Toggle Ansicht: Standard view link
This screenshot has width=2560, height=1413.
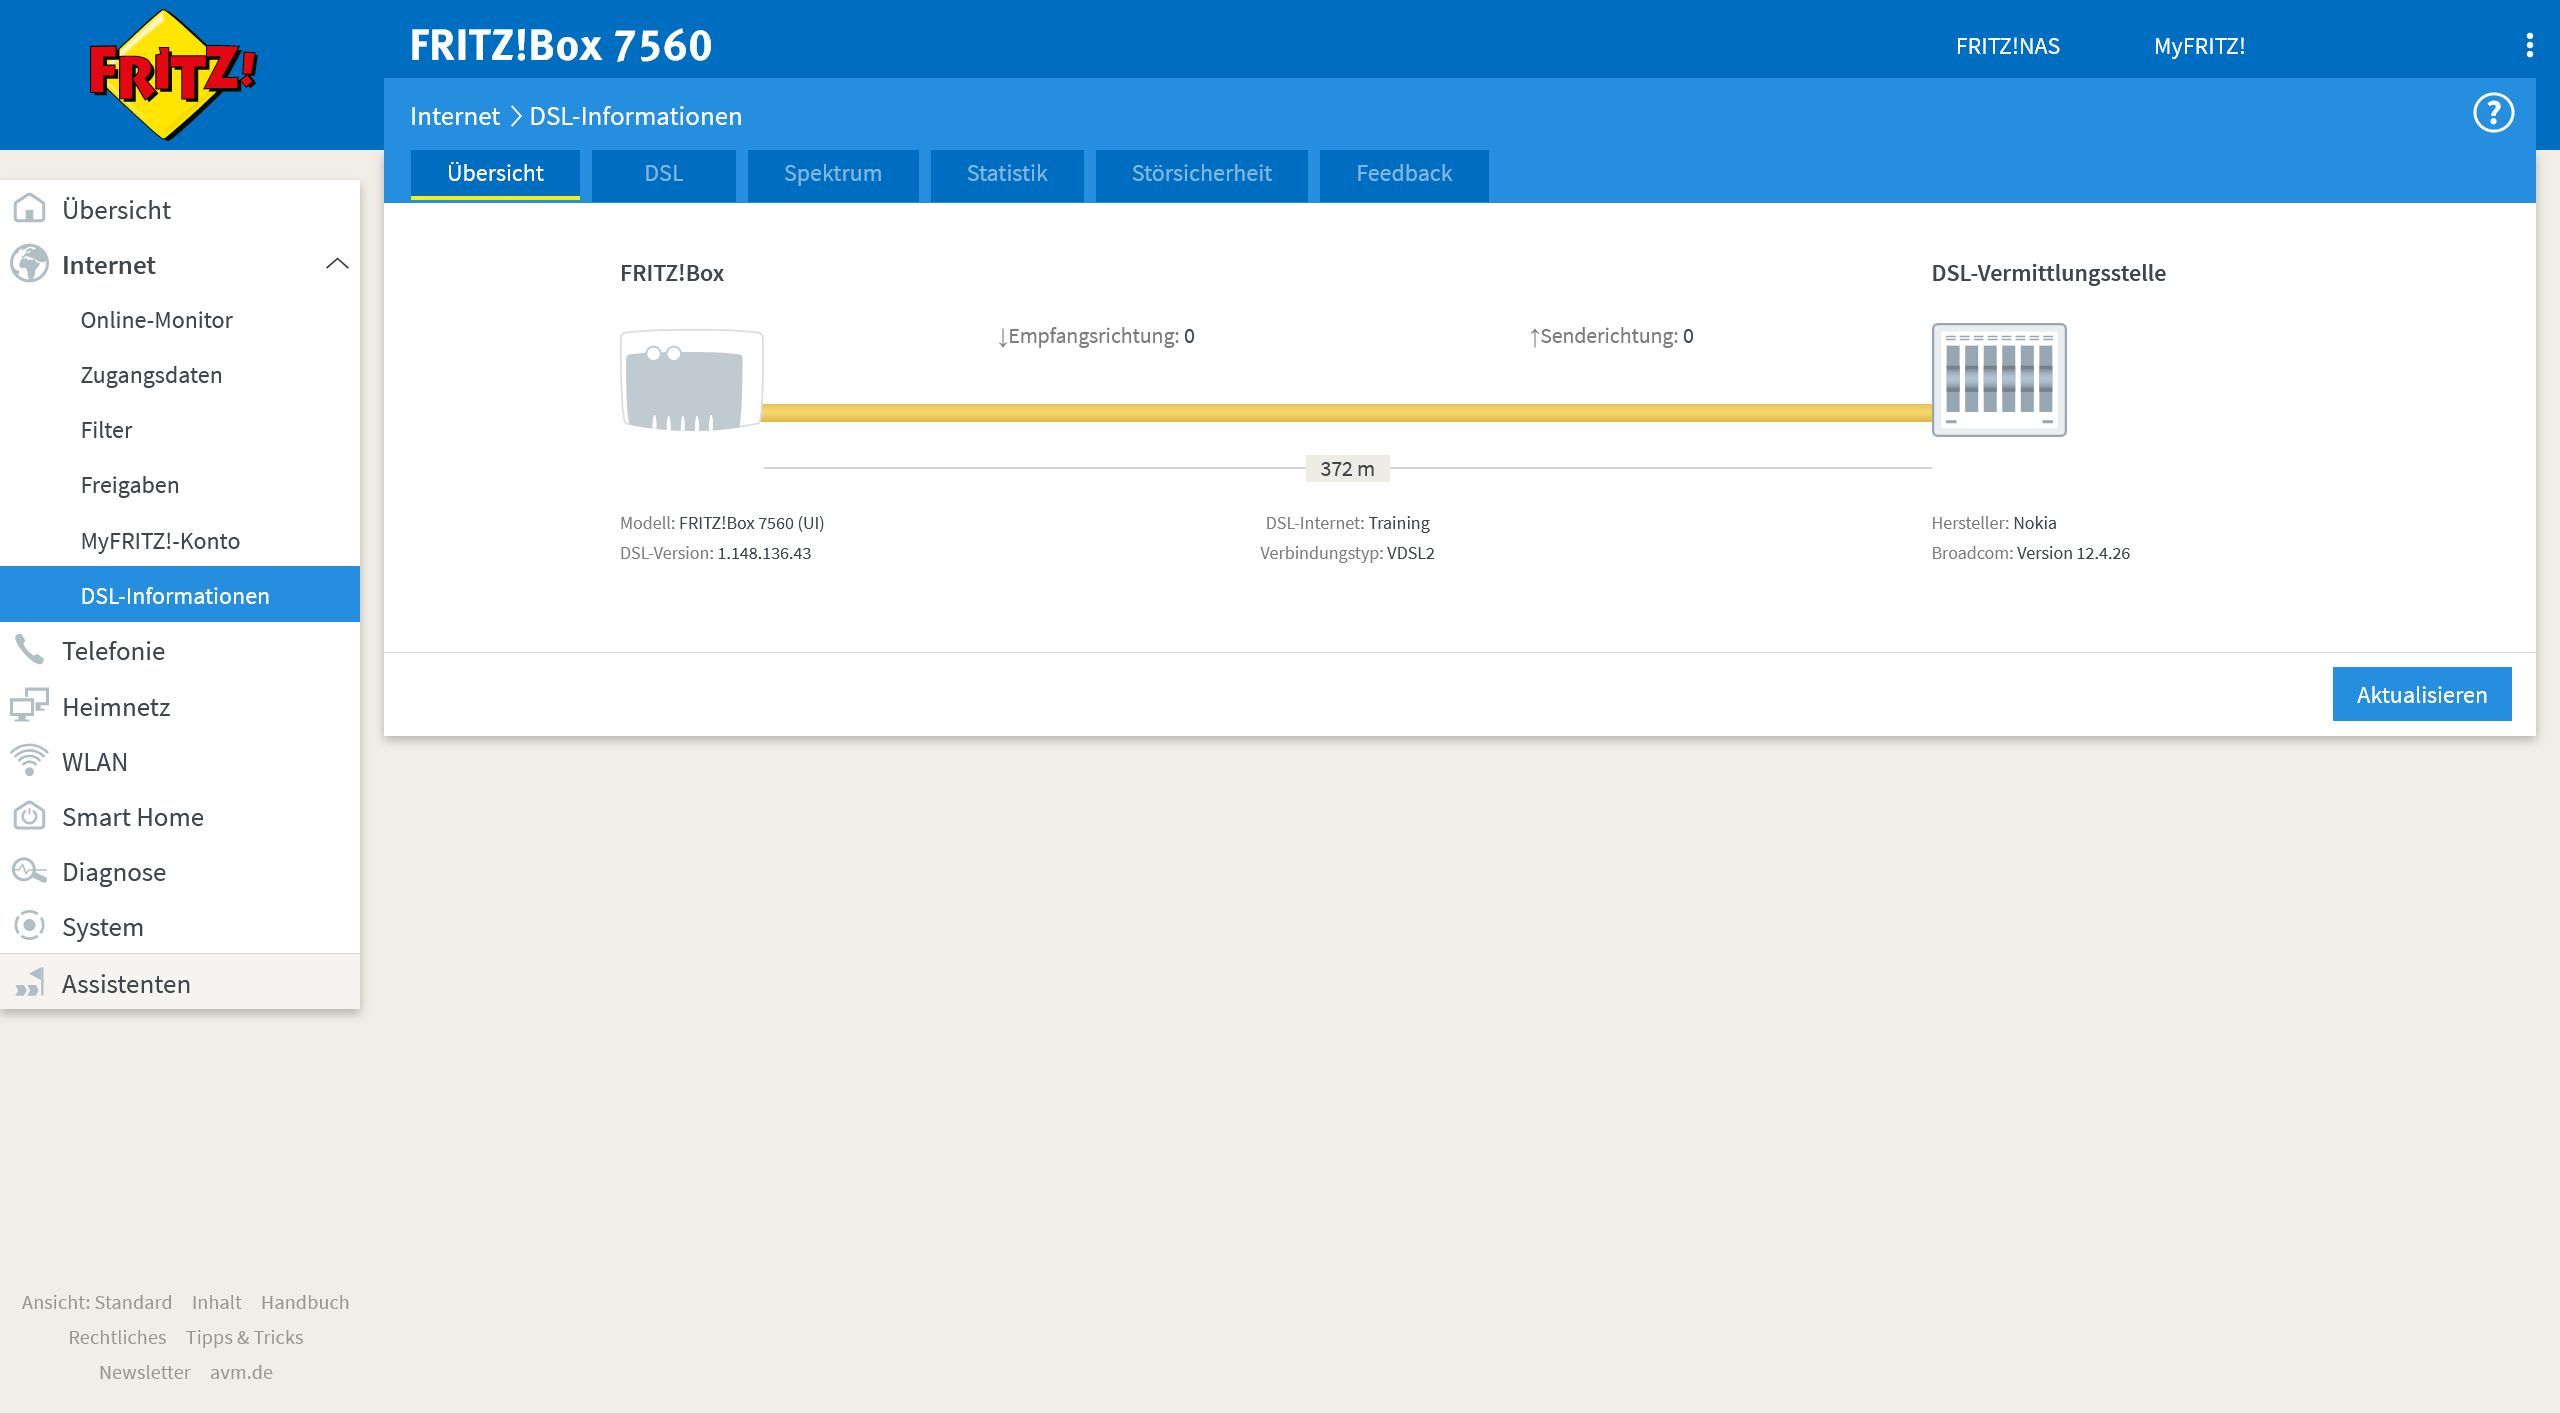click(97, 1302)
